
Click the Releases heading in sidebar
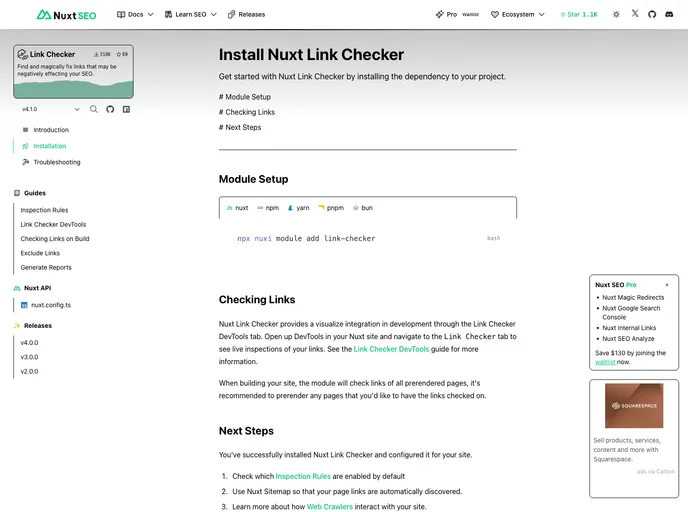pos(38,326)
